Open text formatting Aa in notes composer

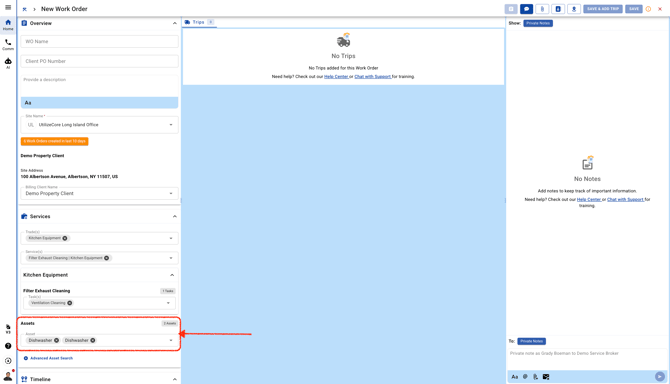pos(514,377)
